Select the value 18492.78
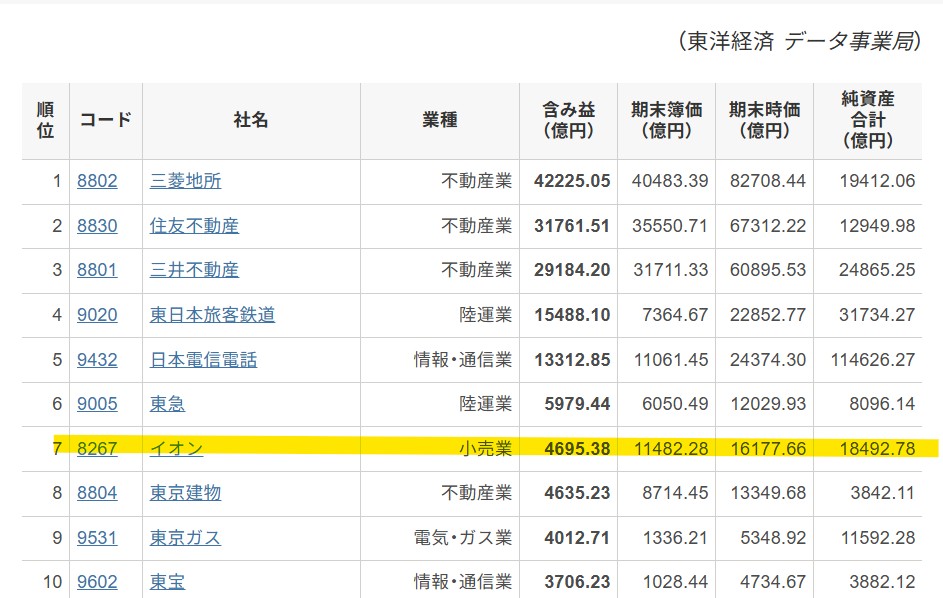Viewport: 943px width, 598px height. click(x=877, y=449)
